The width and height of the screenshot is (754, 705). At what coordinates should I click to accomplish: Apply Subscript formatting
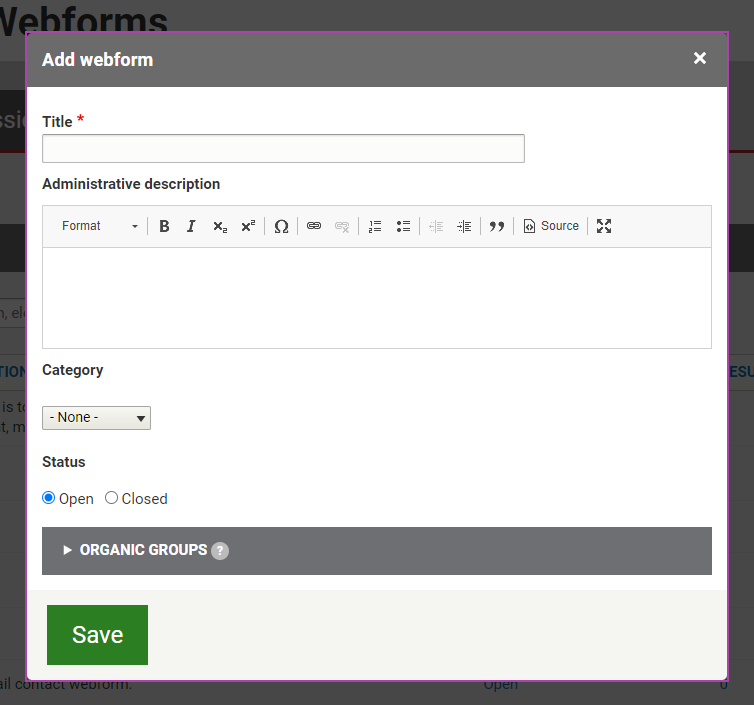220,226
